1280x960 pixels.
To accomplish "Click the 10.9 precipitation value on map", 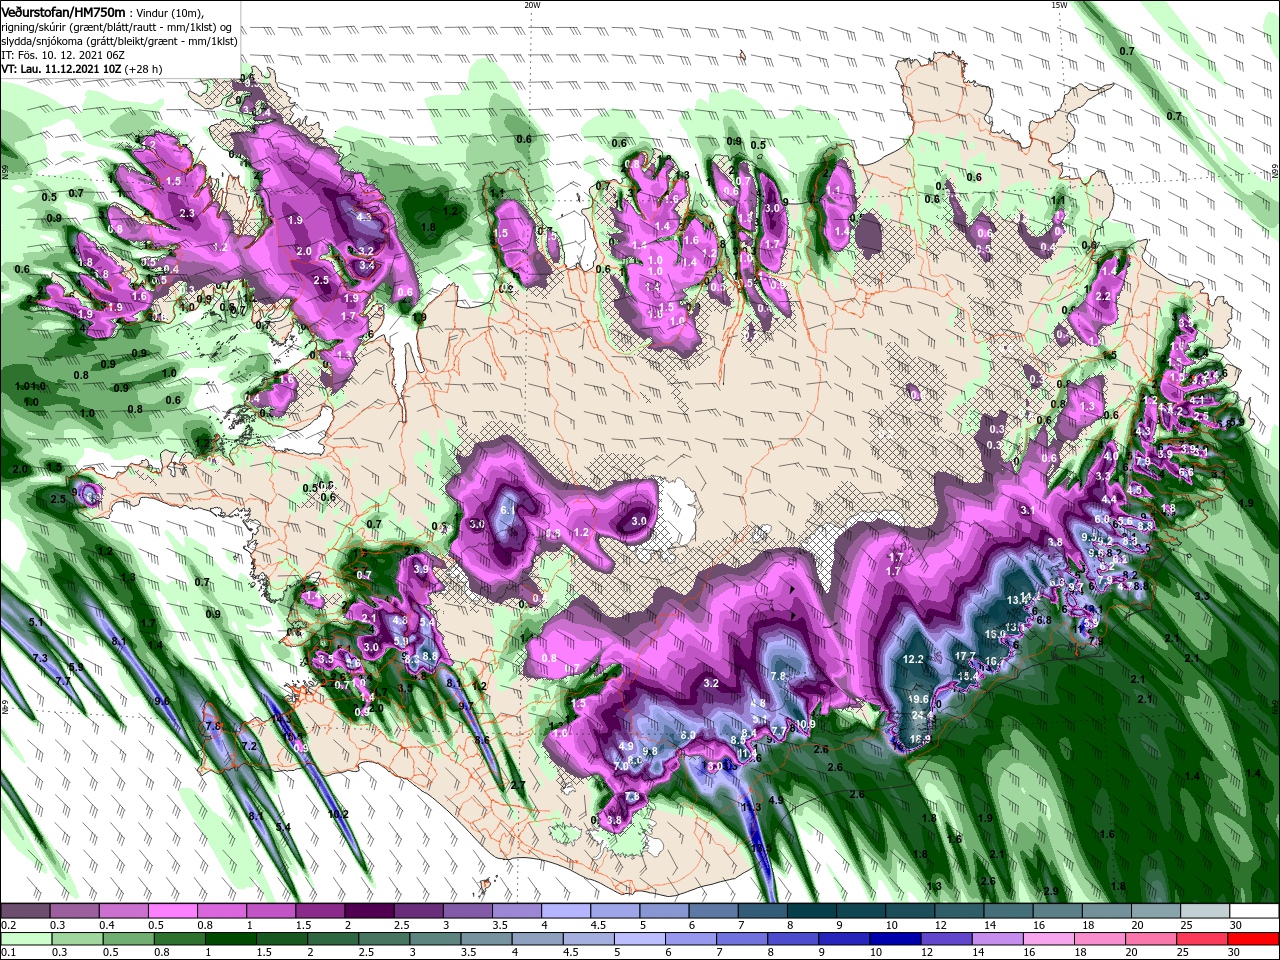I will tap(806, 724).
